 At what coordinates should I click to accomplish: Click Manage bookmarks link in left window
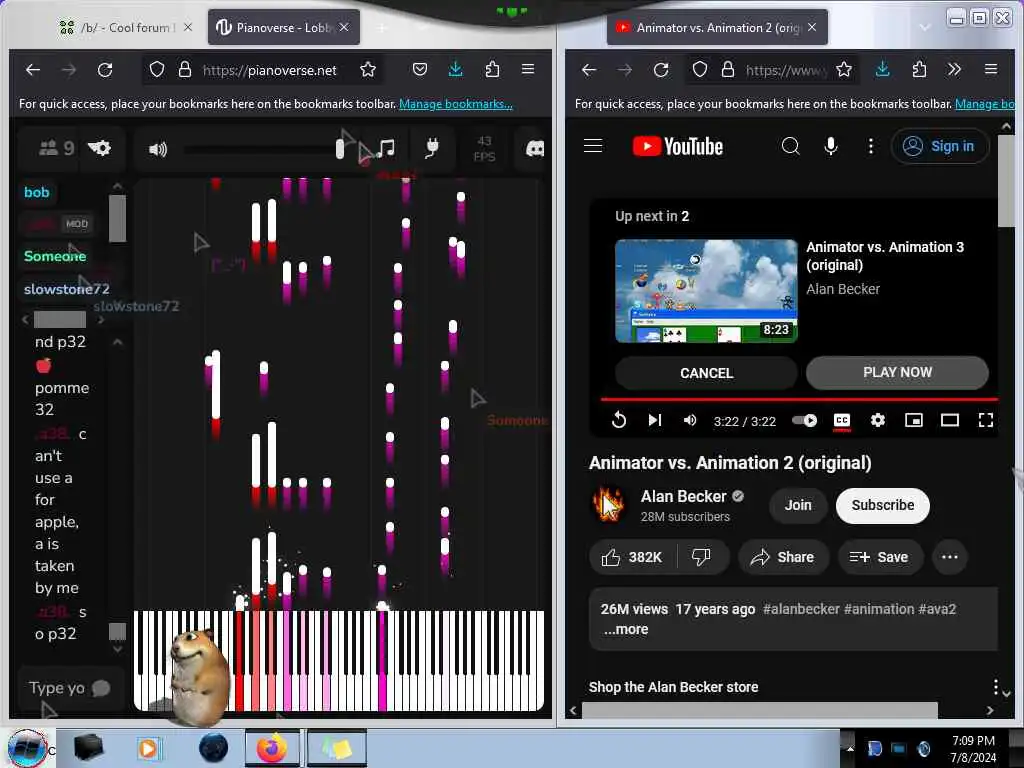click(x=456, y=104)
